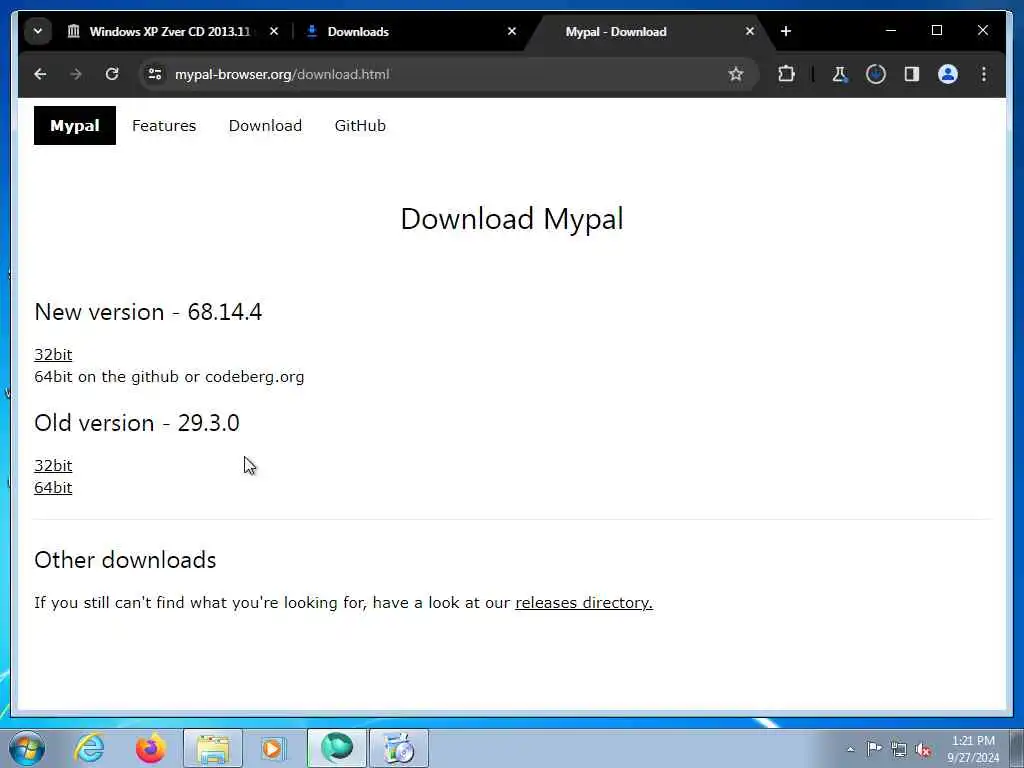This screenshot has width=1024, height=768.
Task: Download old version 29.3.0 32bit
Action: [x=53, y=466]
